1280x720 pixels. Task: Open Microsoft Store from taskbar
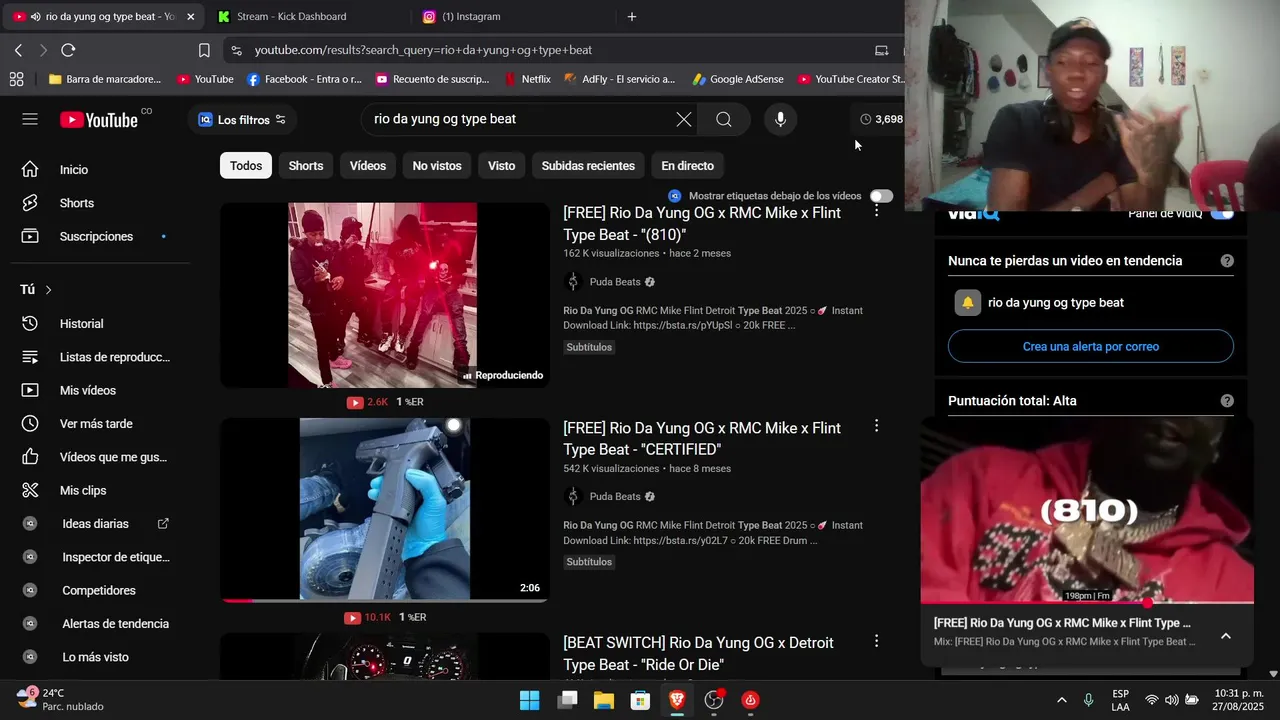(x=641, y=700)
